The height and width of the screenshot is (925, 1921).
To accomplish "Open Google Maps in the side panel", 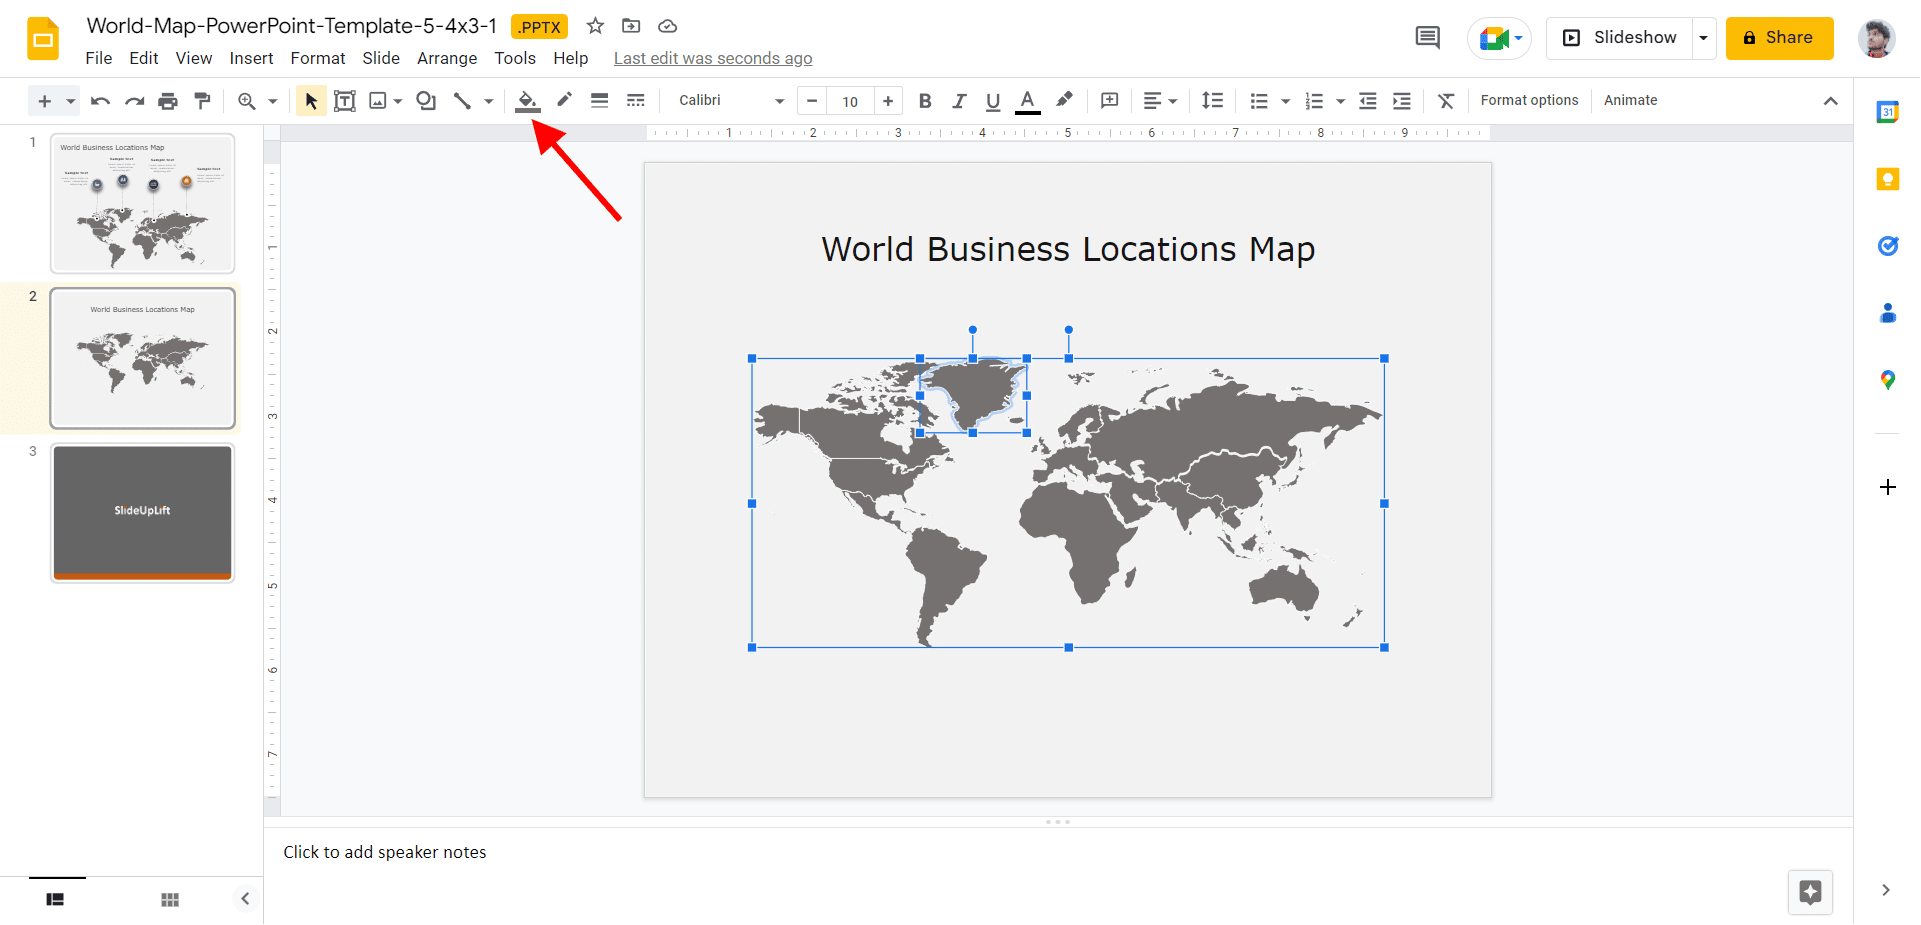I will [x=1888, y=380].
